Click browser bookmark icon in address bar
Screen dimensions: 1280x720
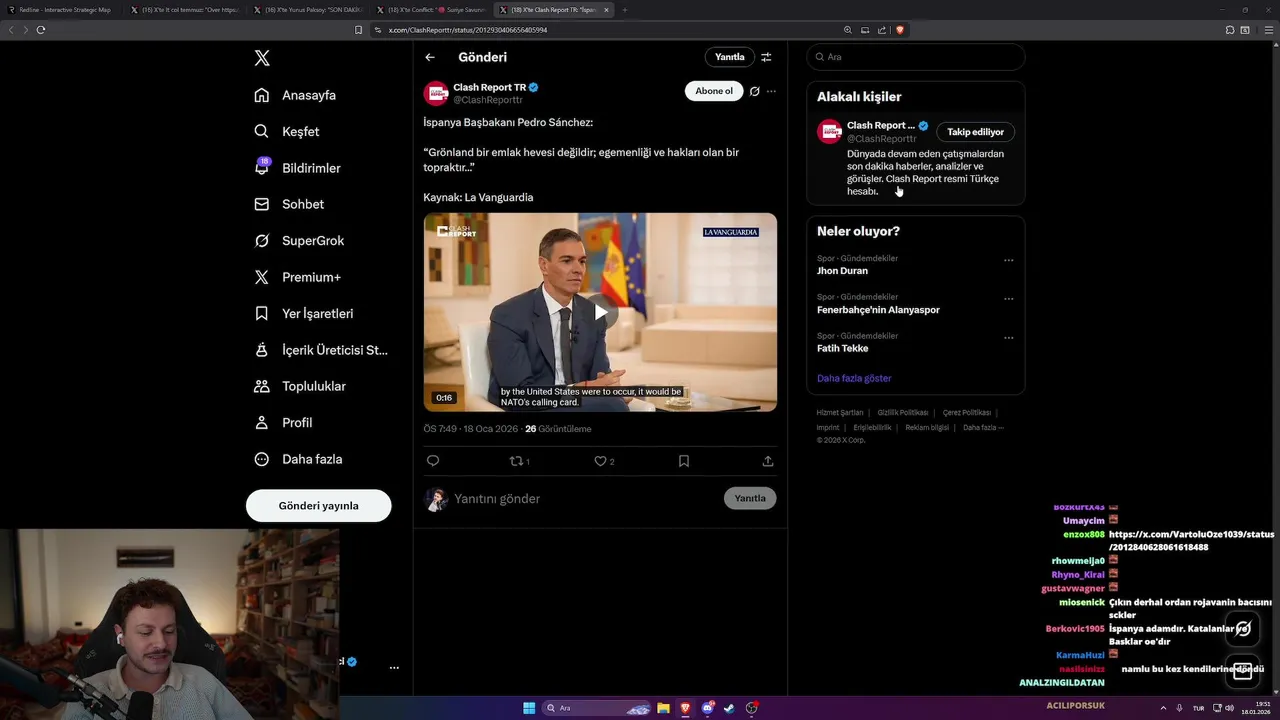(358, 30)
